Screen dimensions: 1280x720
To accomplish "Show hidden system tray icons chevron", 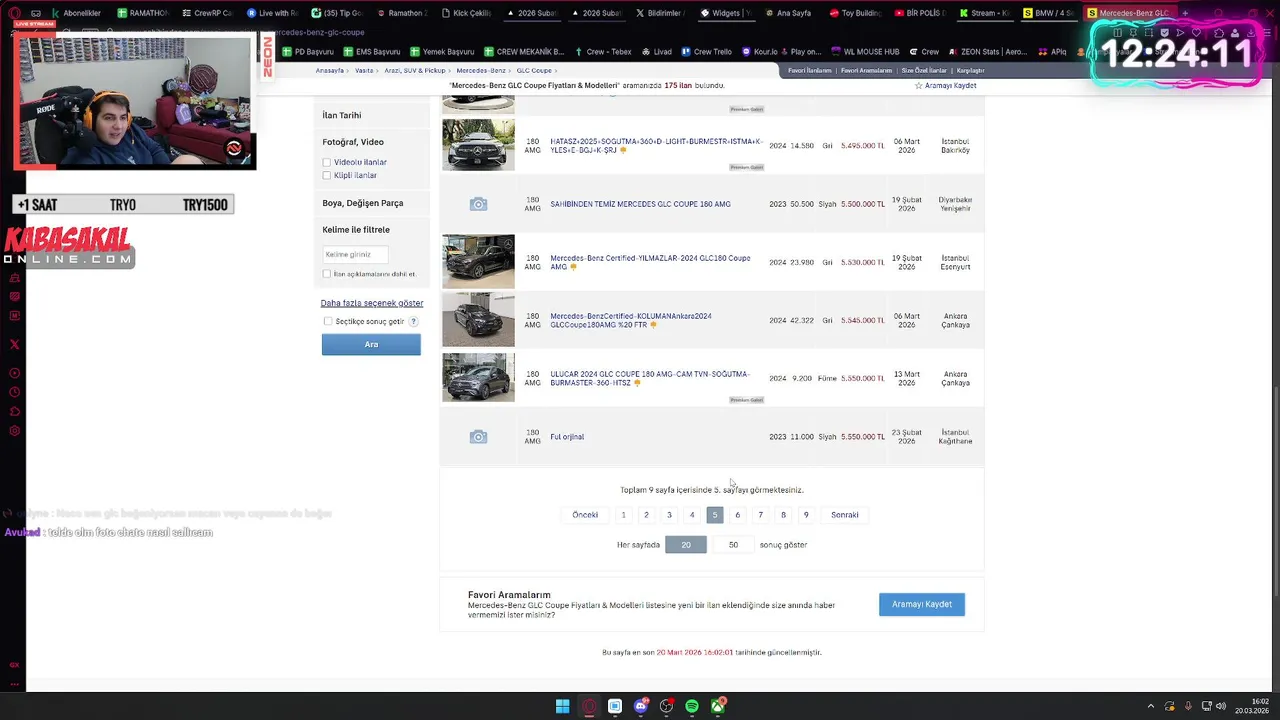I will pyautogui.click(x=1150, y=706).
